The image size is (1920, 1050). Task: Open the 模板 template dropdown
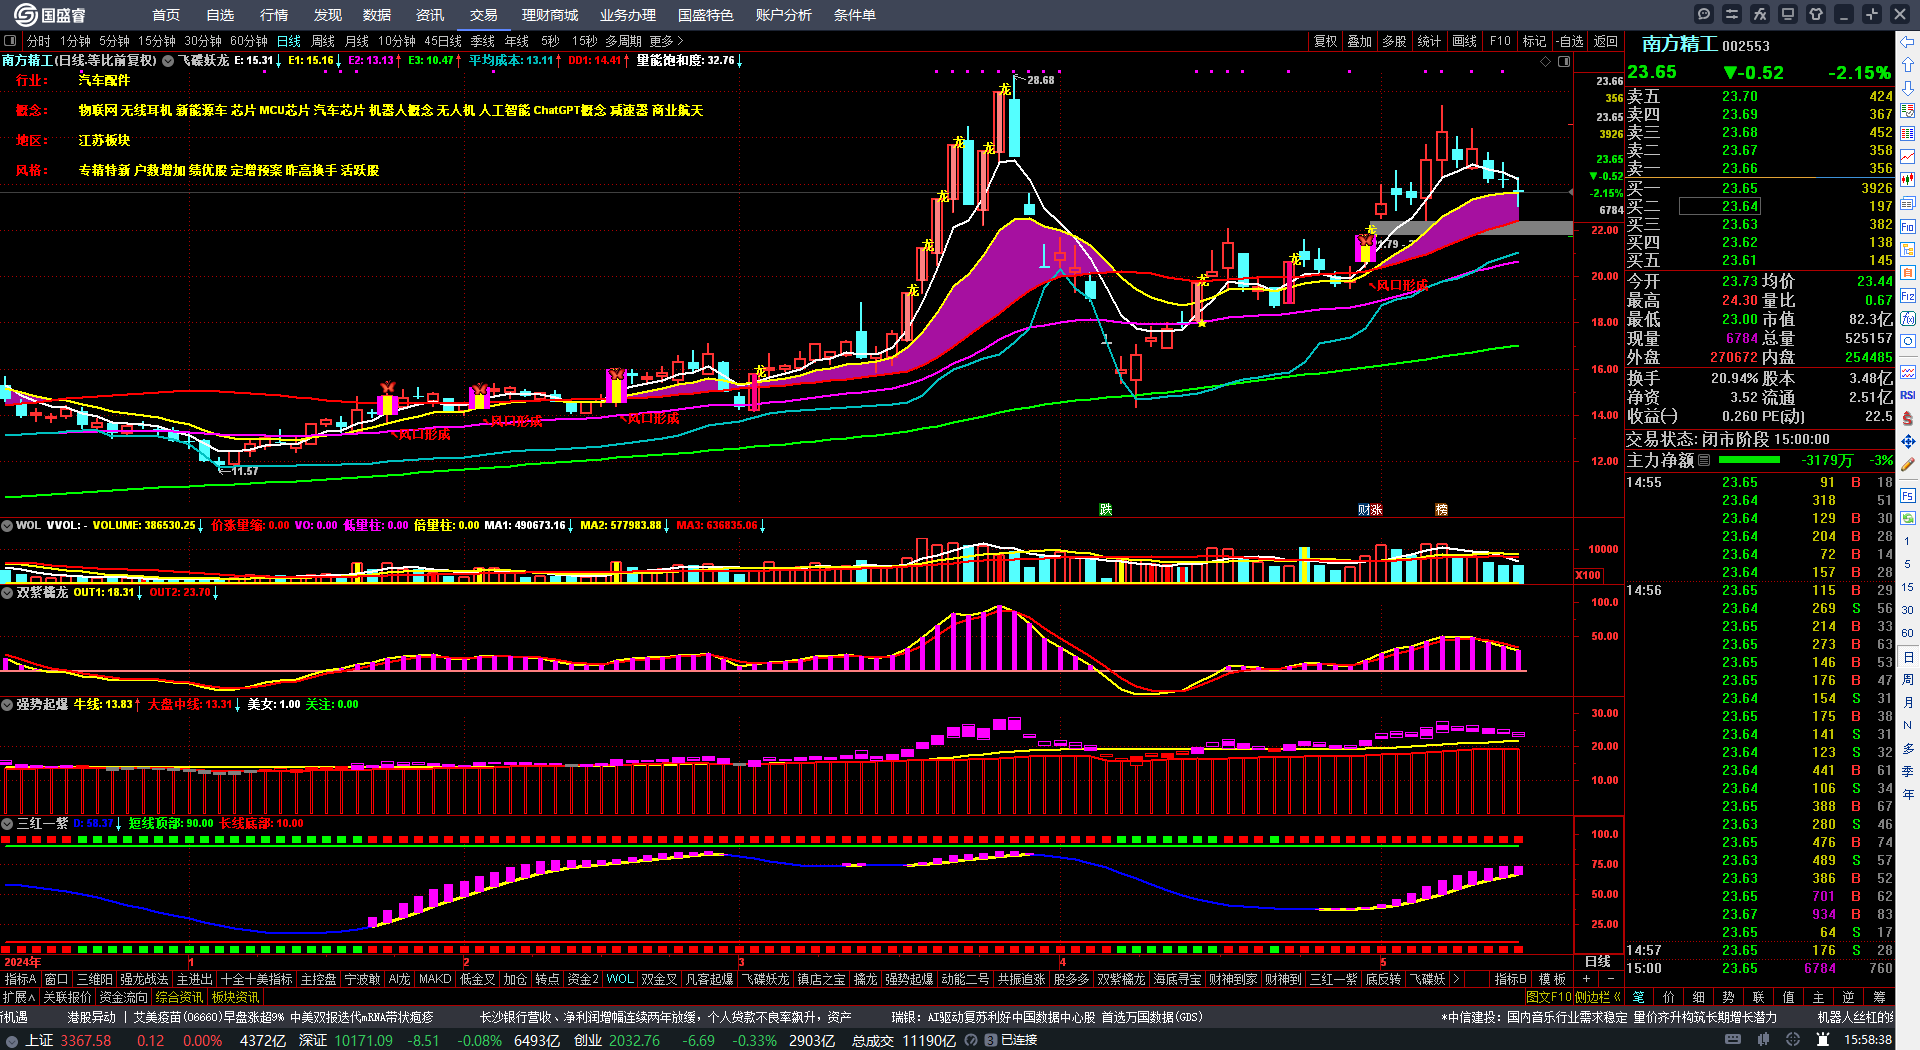click(1552, 979)
